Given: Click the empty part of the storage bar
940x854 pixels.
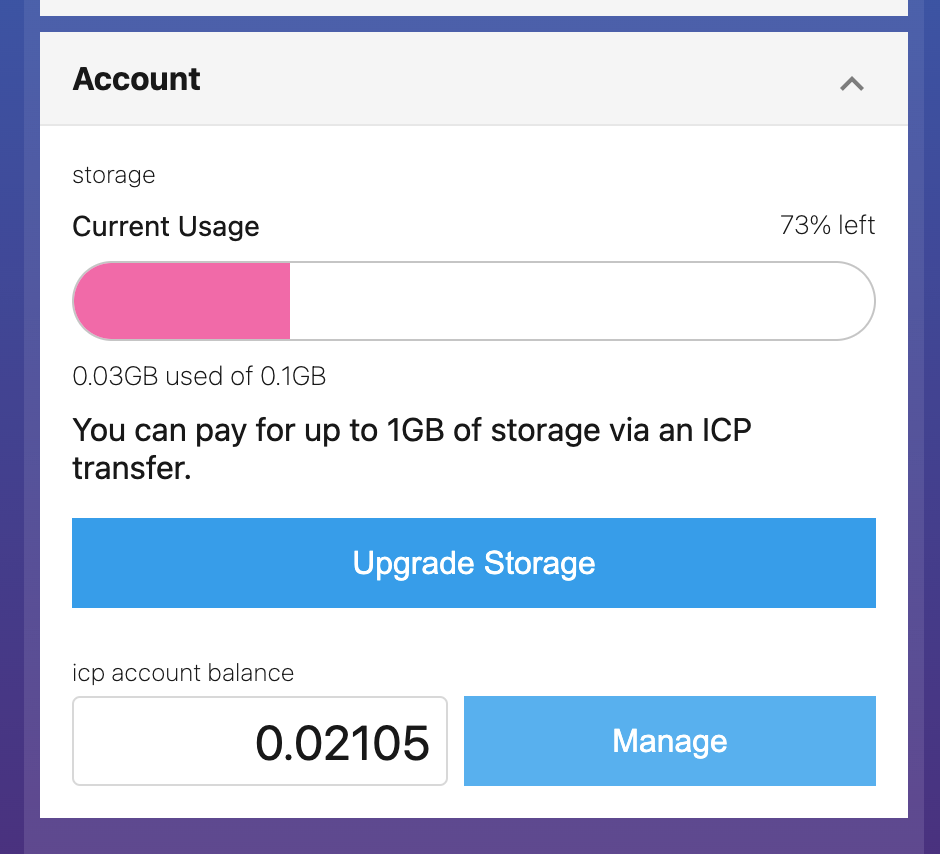Looking at the screenshot, I should (x=580, y=301).
